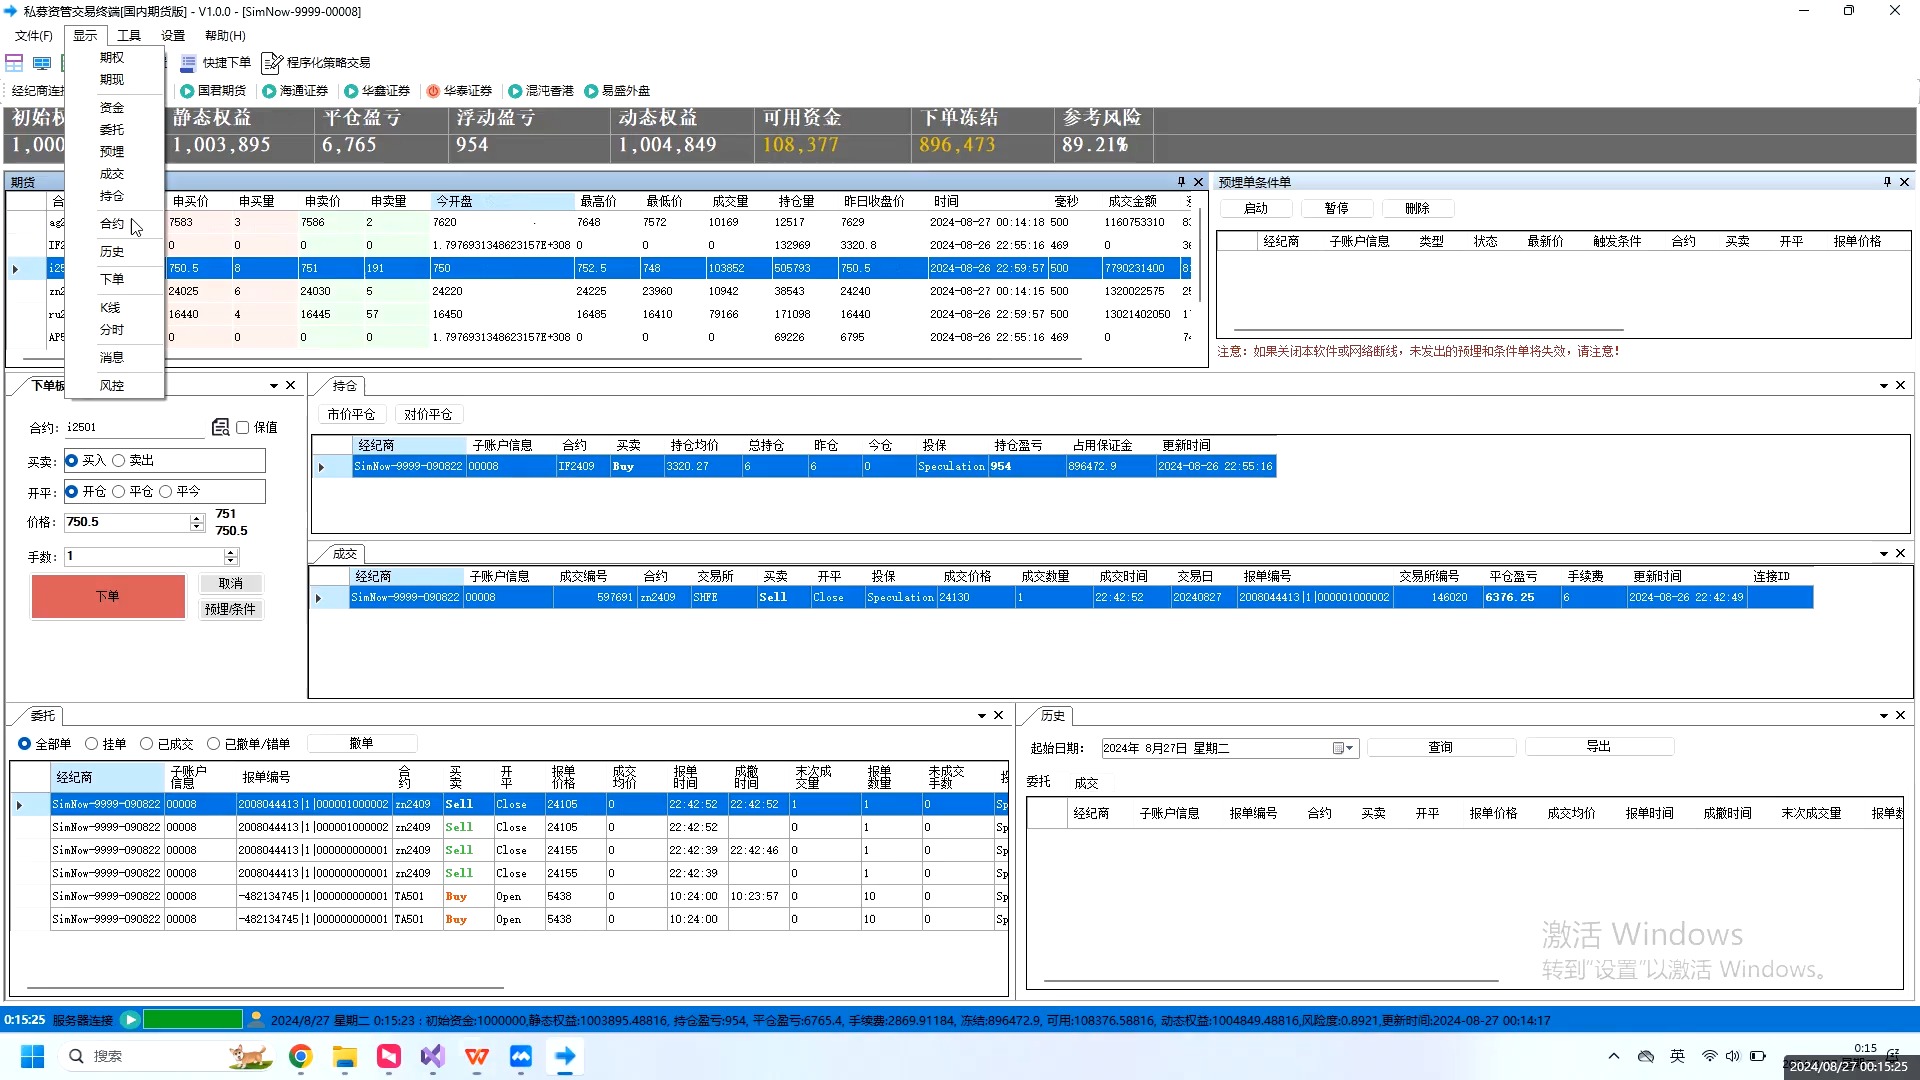Viewport: 1920px width, 1080px height.
Task: Connect to 华鑫证券 broker
Action: (377, 91)
